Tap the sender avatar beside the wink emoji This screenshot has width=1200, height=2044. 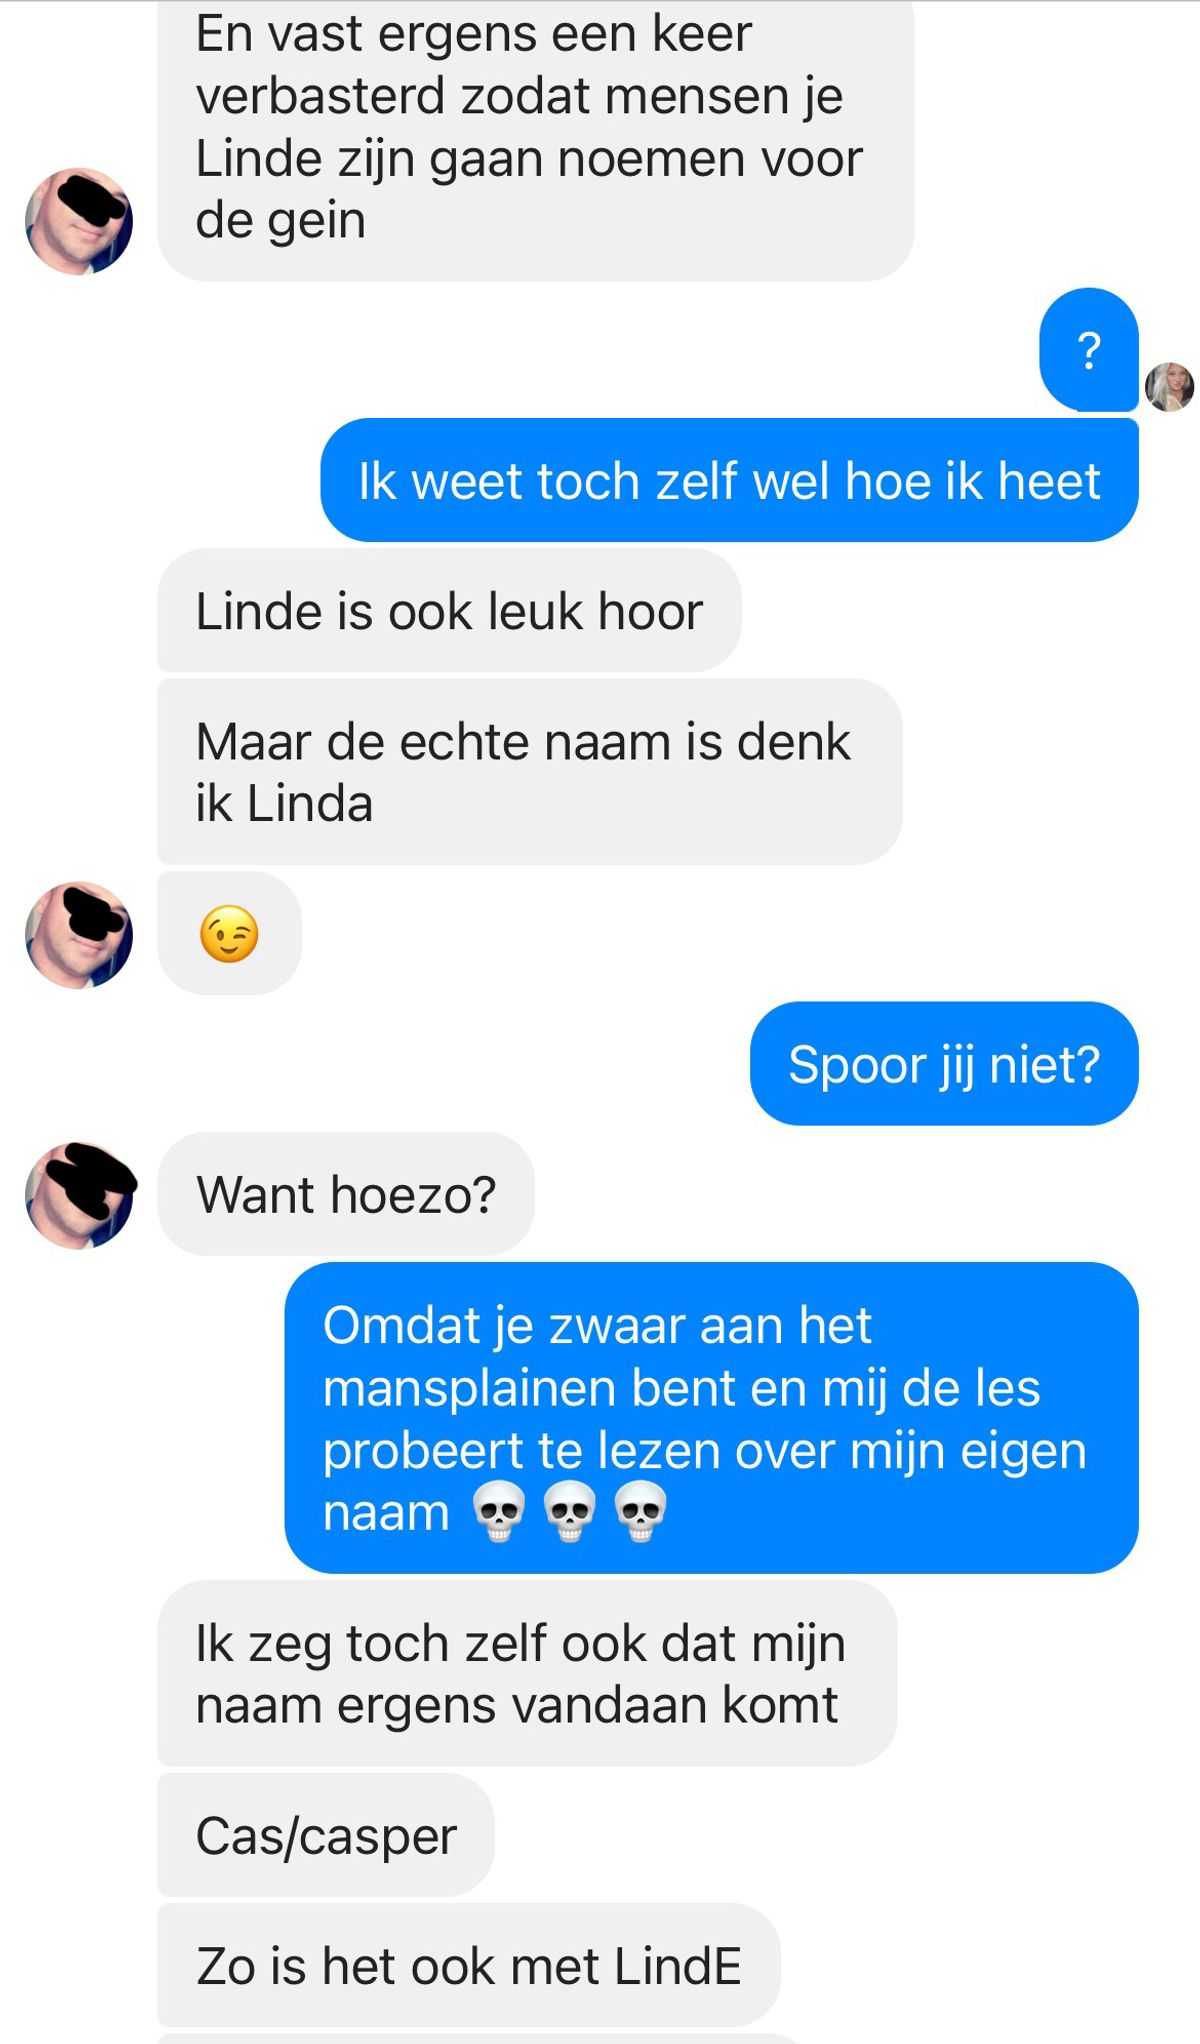tap(79, 935)
